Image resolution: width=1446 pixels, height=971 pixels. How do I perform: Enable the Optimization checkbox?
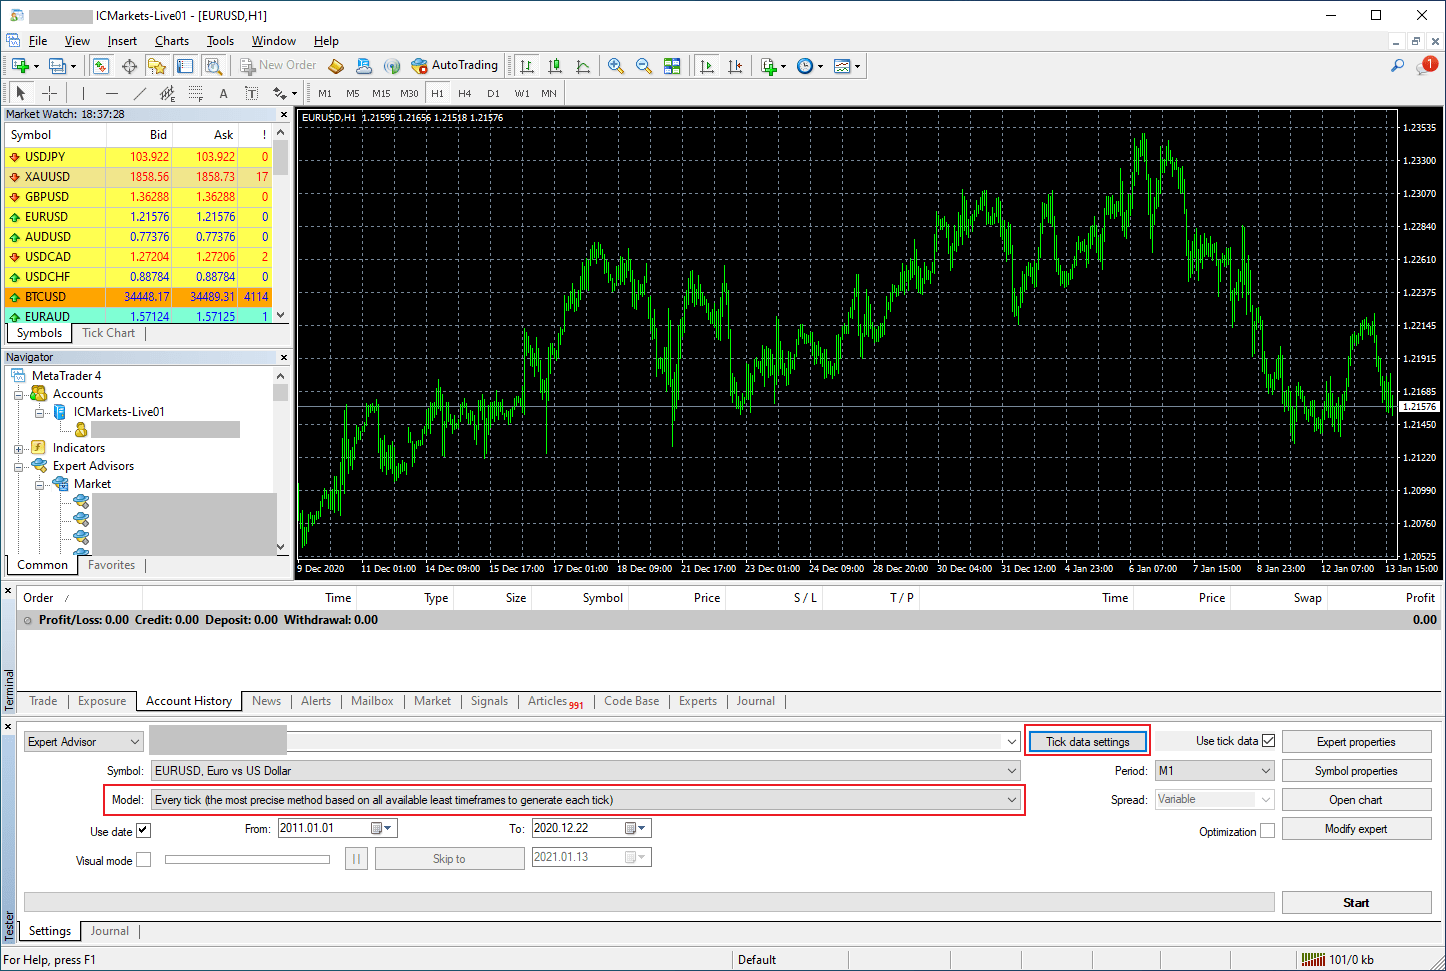1268,831
